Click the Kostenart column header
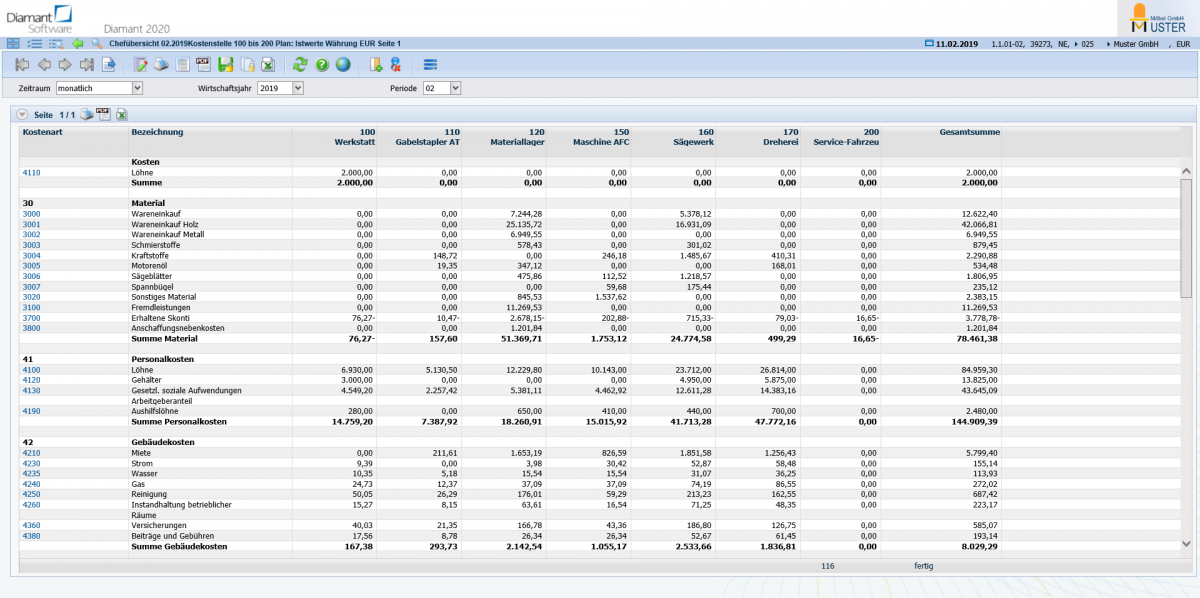 tap(43, 132)
